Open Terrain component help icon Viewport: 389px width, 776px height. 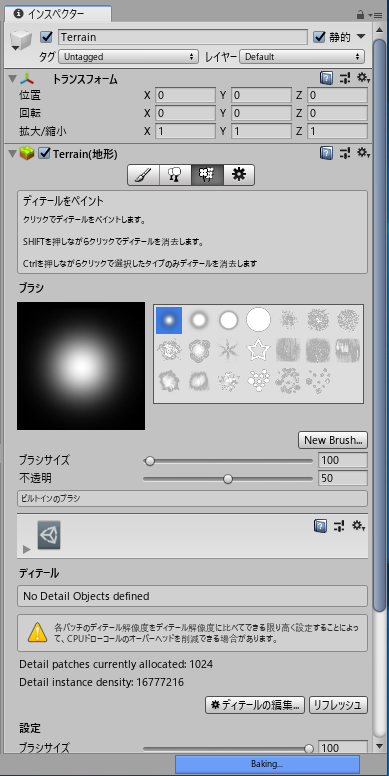[x=326, y=153]
